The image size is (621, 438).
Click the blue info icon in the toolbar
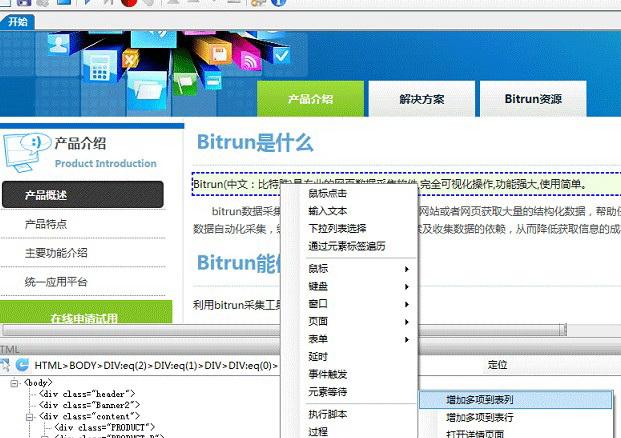click(278, 3)
